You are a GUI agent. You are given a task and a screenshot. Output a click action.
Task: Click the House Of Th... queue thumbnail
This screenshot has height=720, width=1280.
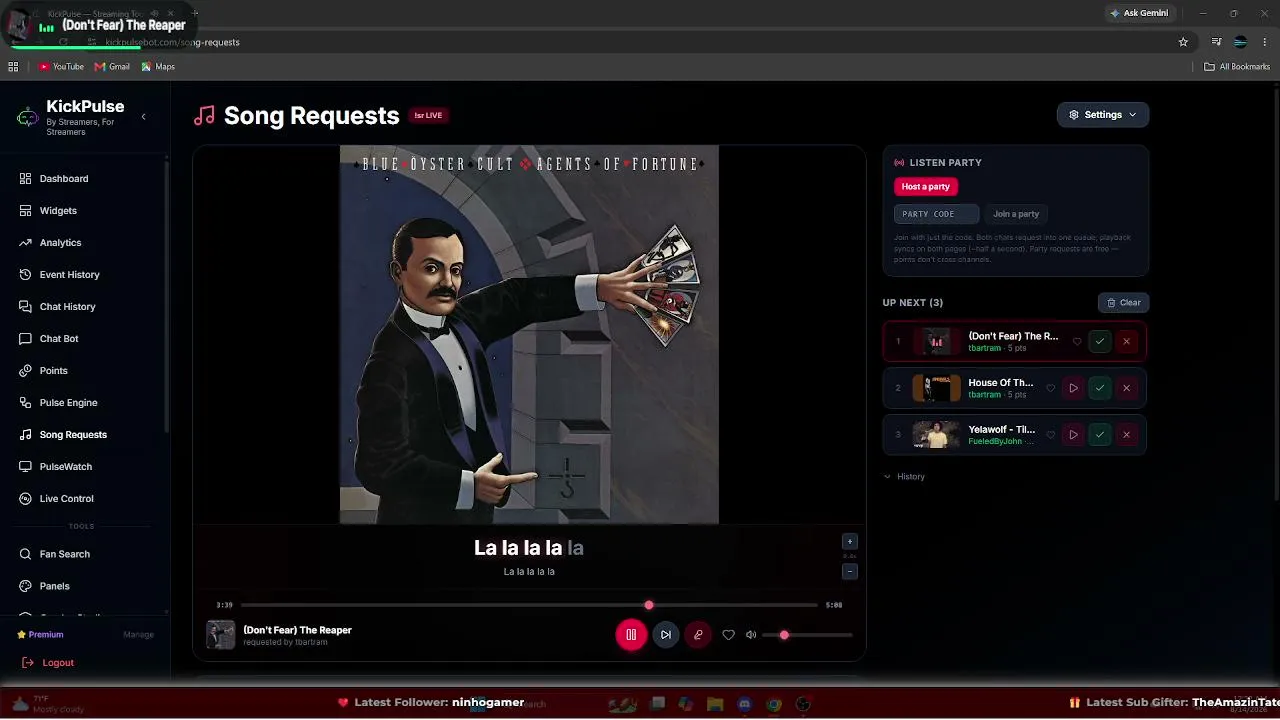click(x=937, y=388)
